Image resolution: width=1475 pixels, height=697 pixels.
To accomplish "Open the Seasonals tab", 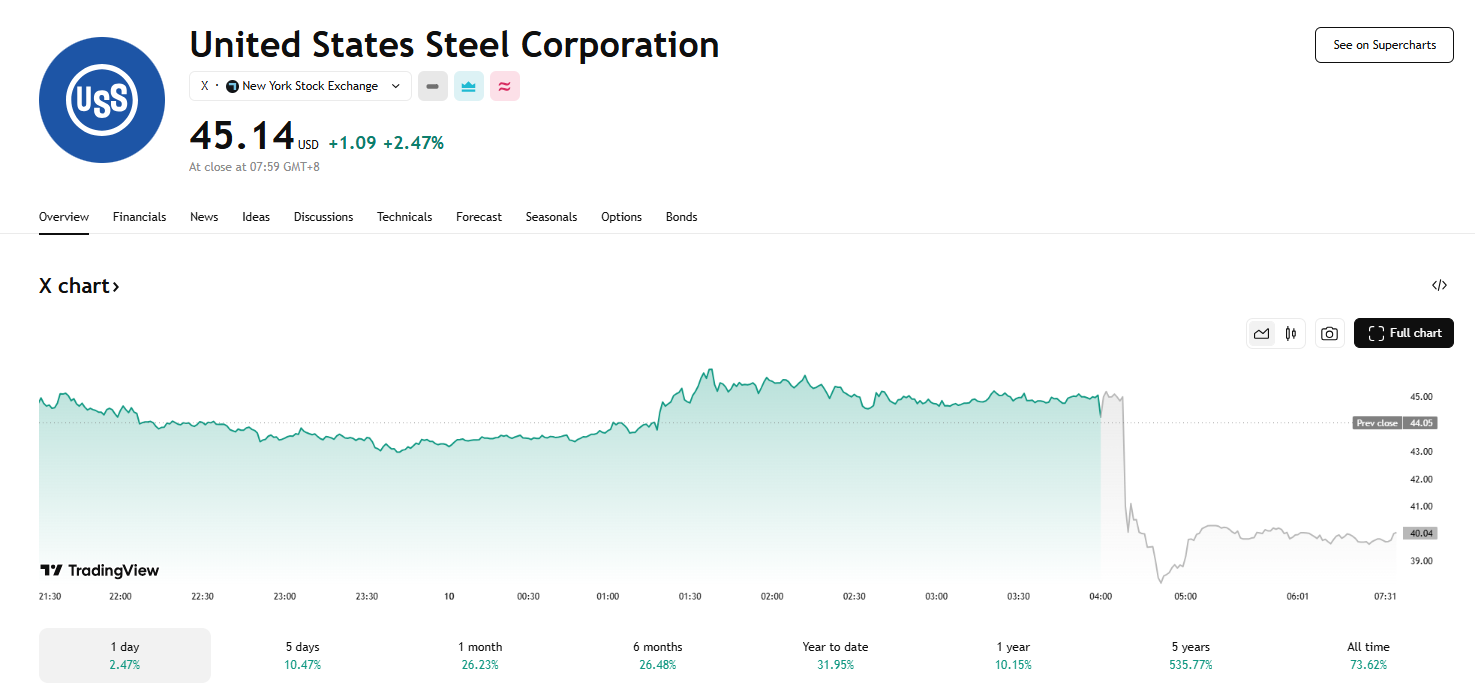I will [551, 217].
